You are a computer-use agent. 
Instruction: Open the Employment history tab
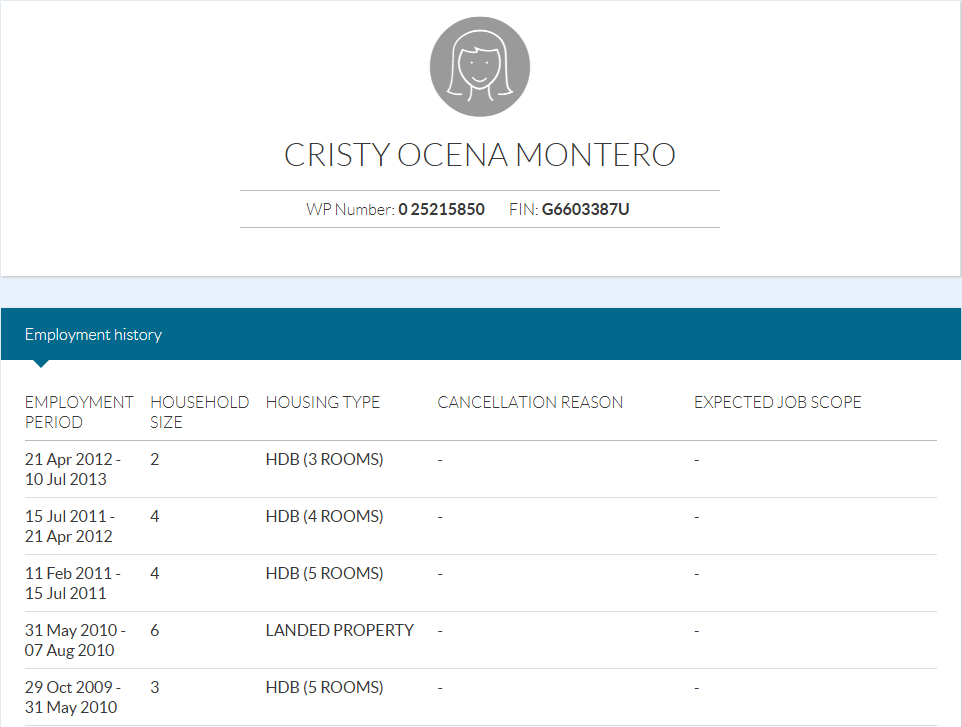pyautogui.click(x=93, y=335)
